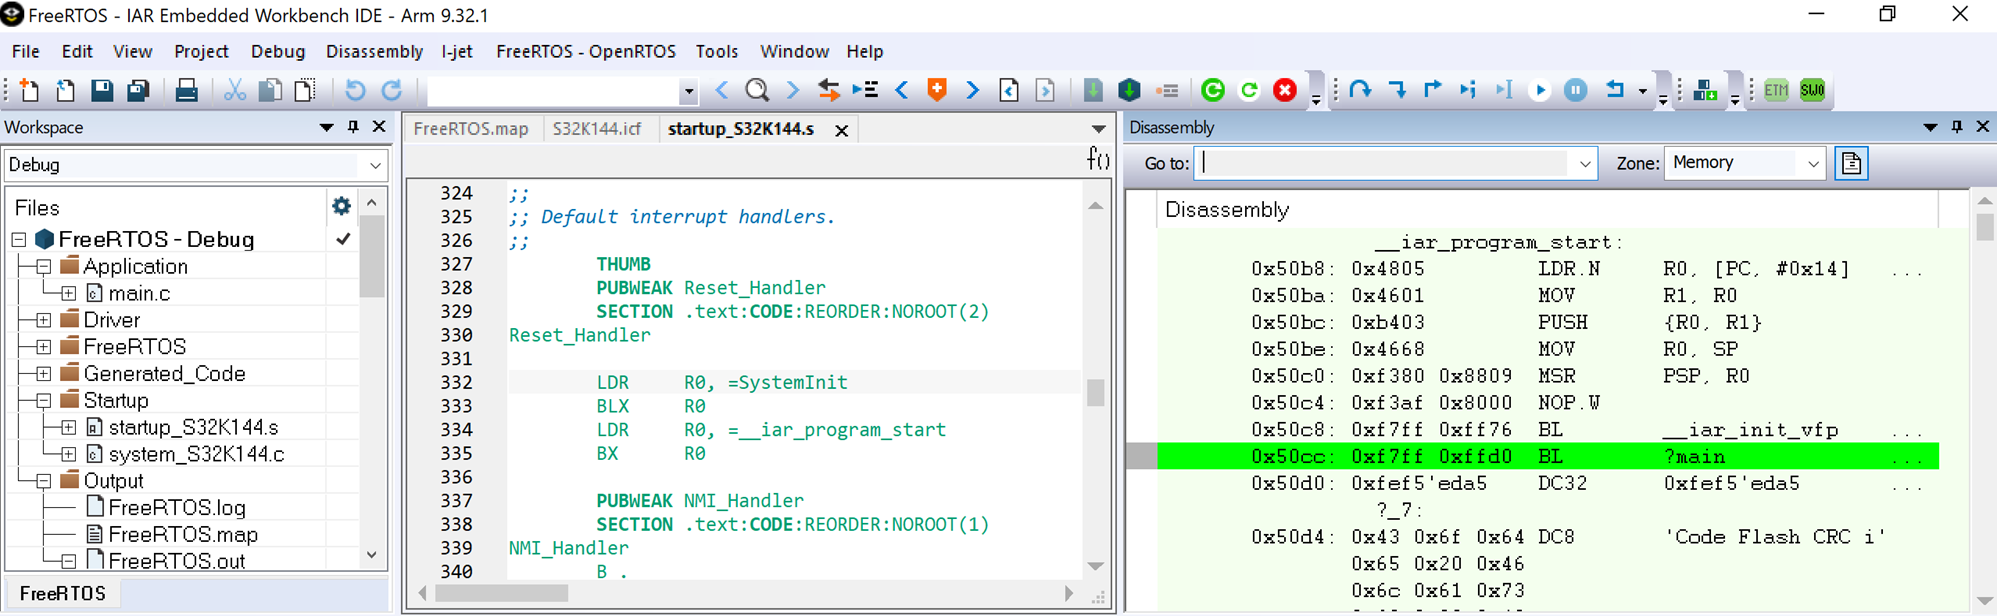The width and height of the screenshot is (1997, 616).
Task: Click the Cut scissors icon
Action: [x=234, y=90]
